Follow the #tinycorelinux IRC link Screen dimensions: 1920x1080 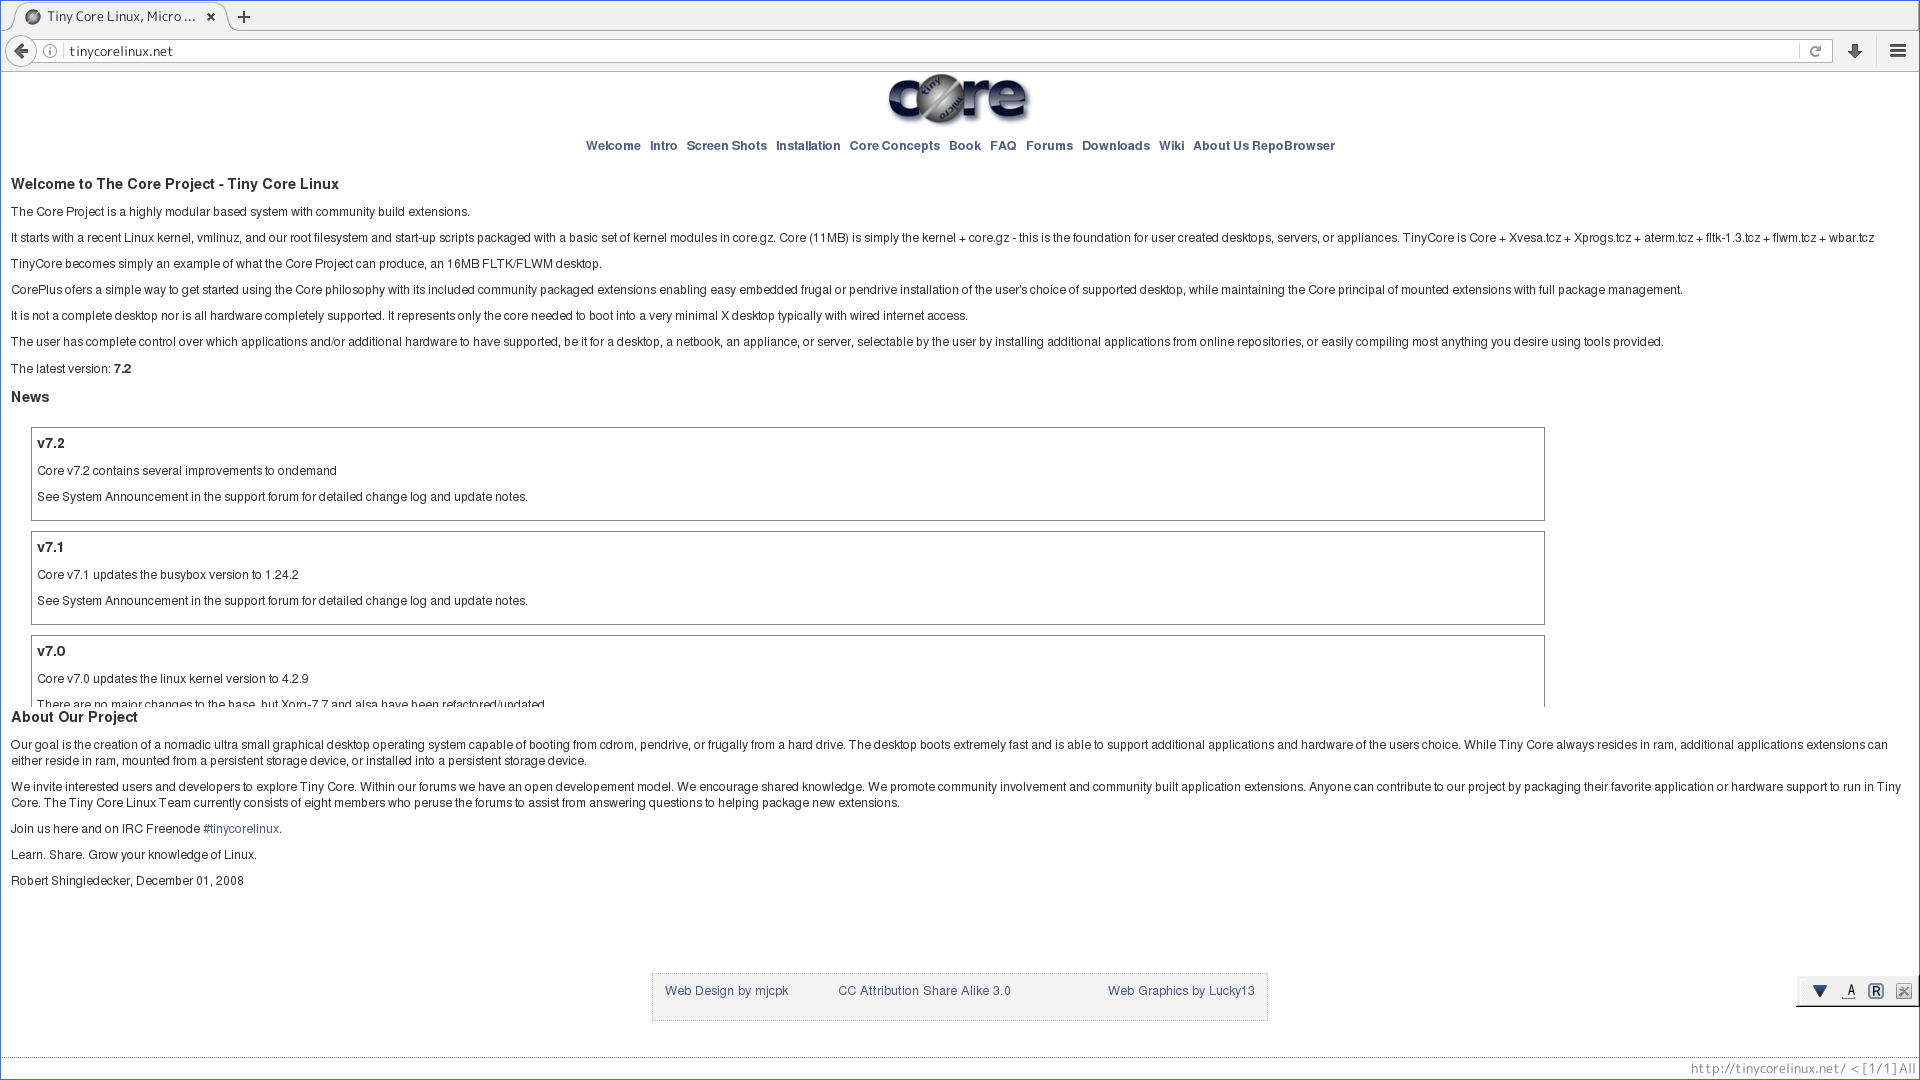[241, 829]
